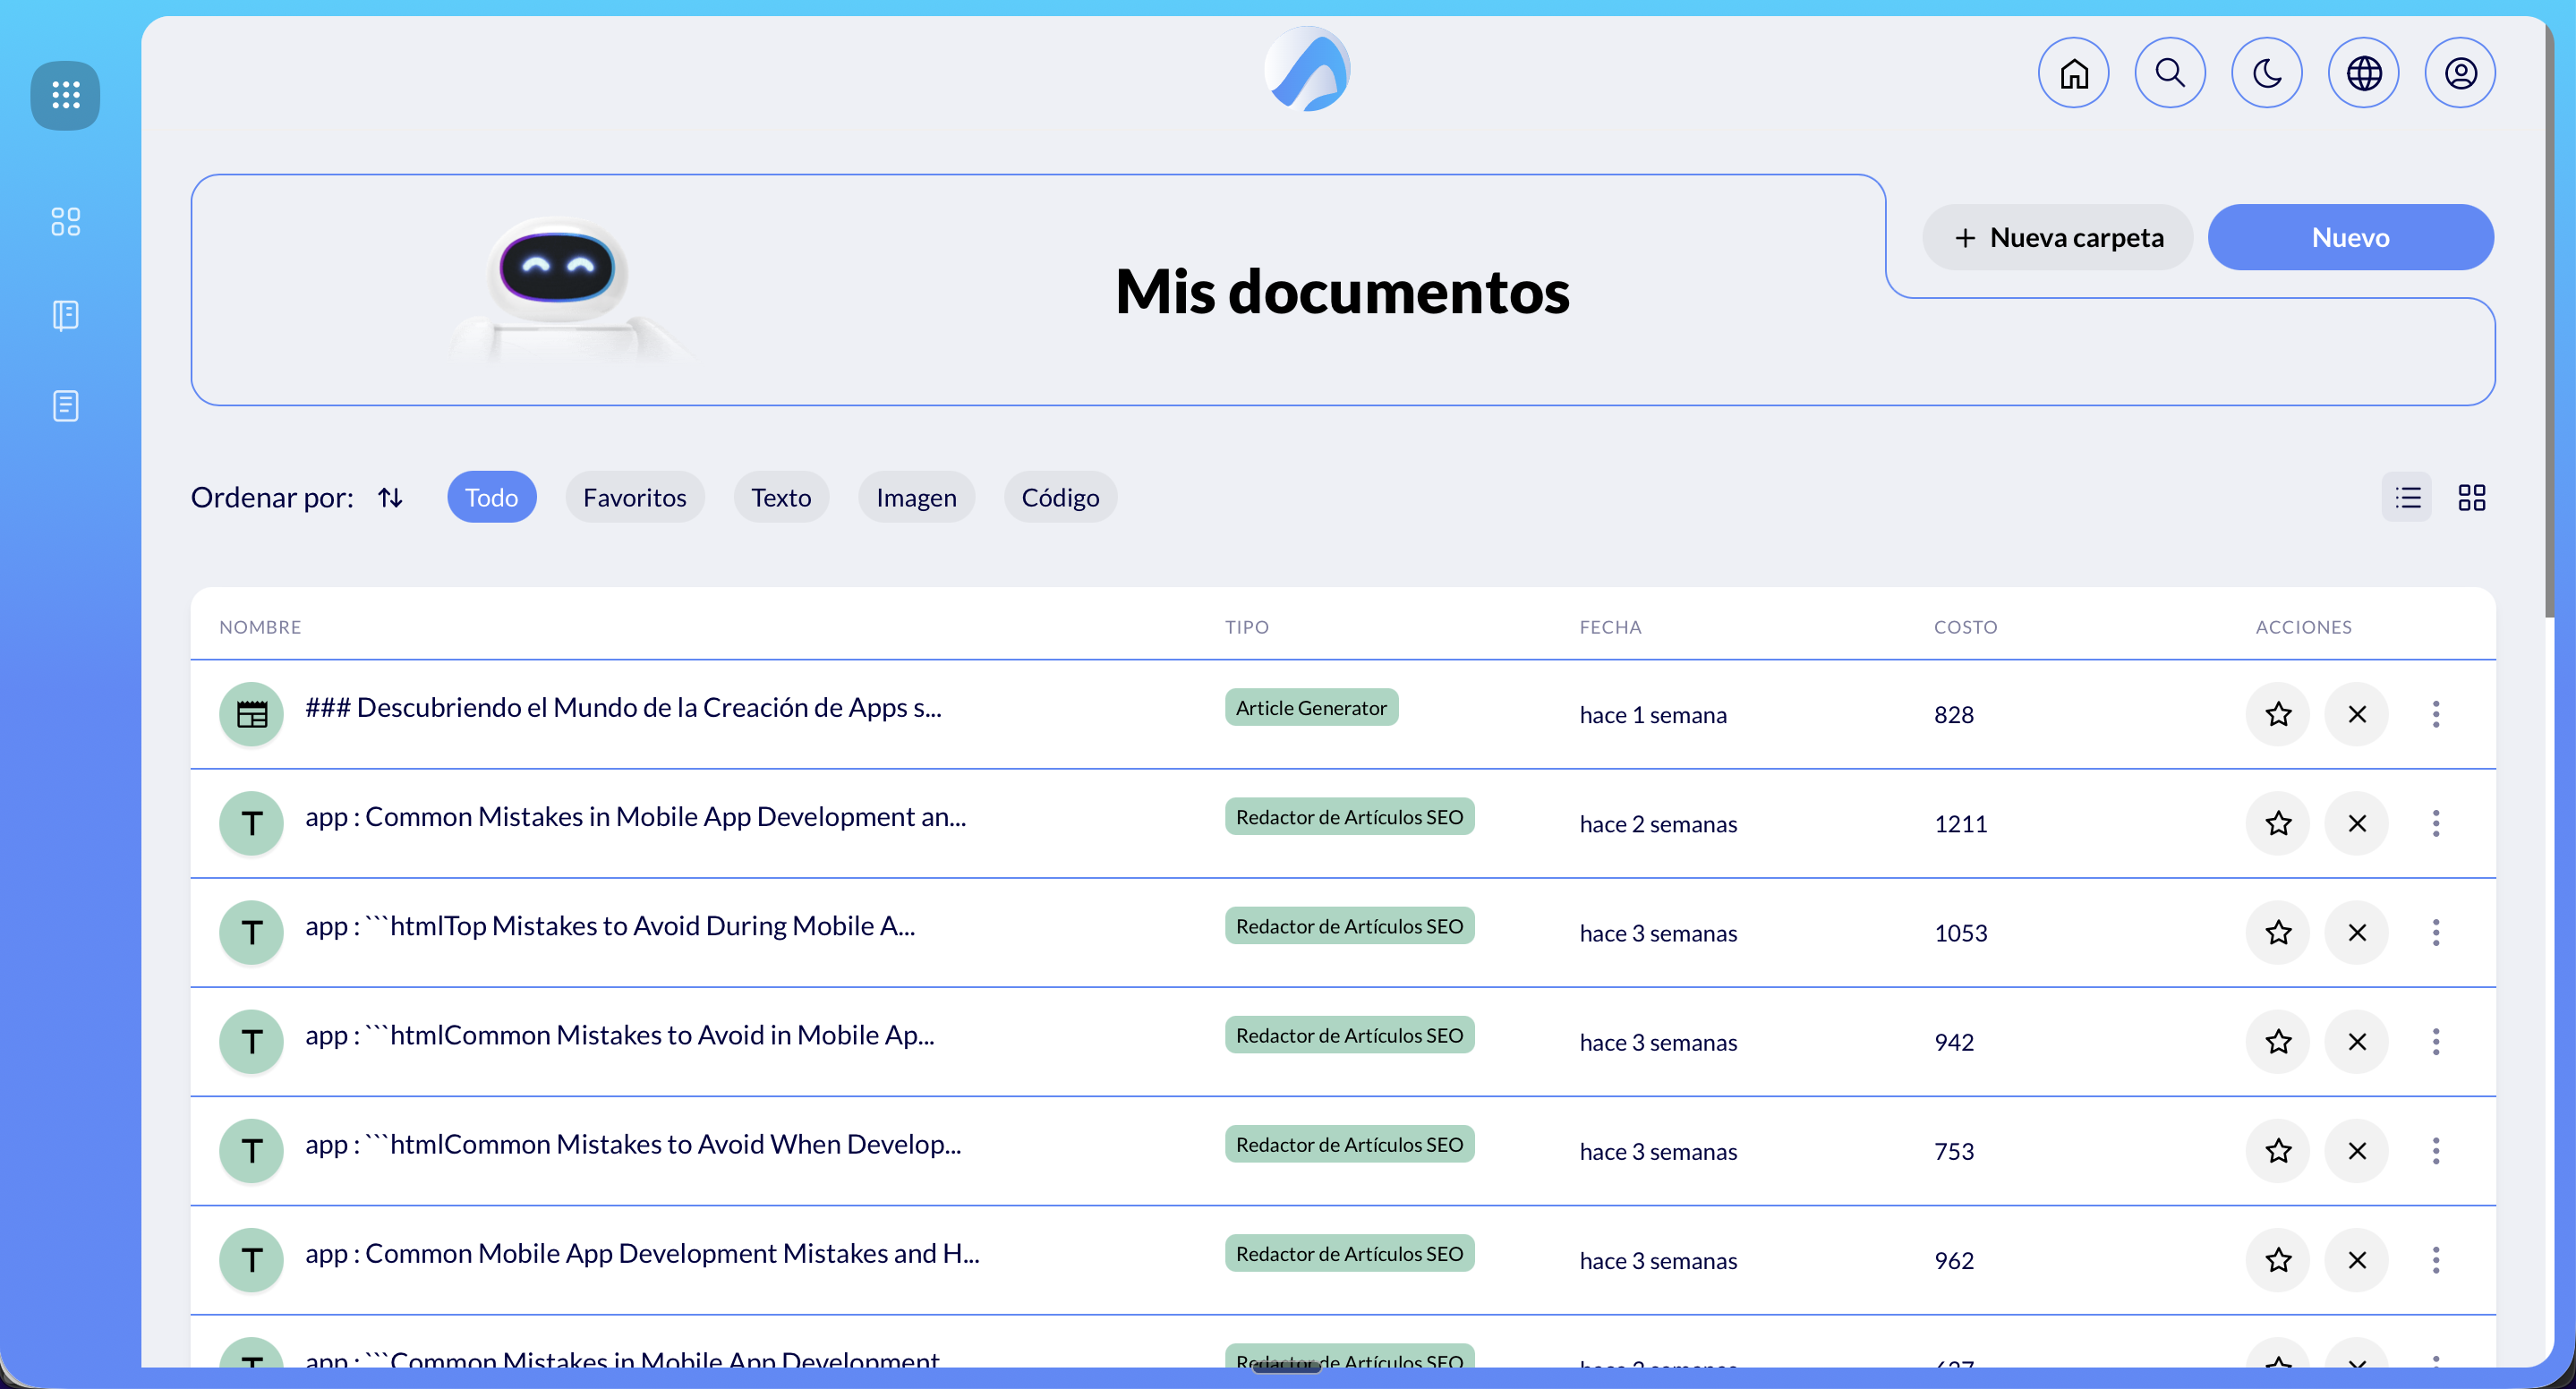The image size is (2576, 1389).
Task: Open search with magnifier icon
Action: 2169,73
